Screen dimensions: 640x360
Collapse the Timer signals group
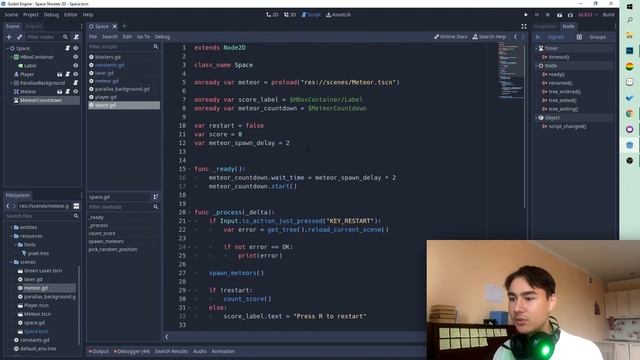(x=536, y=48)
